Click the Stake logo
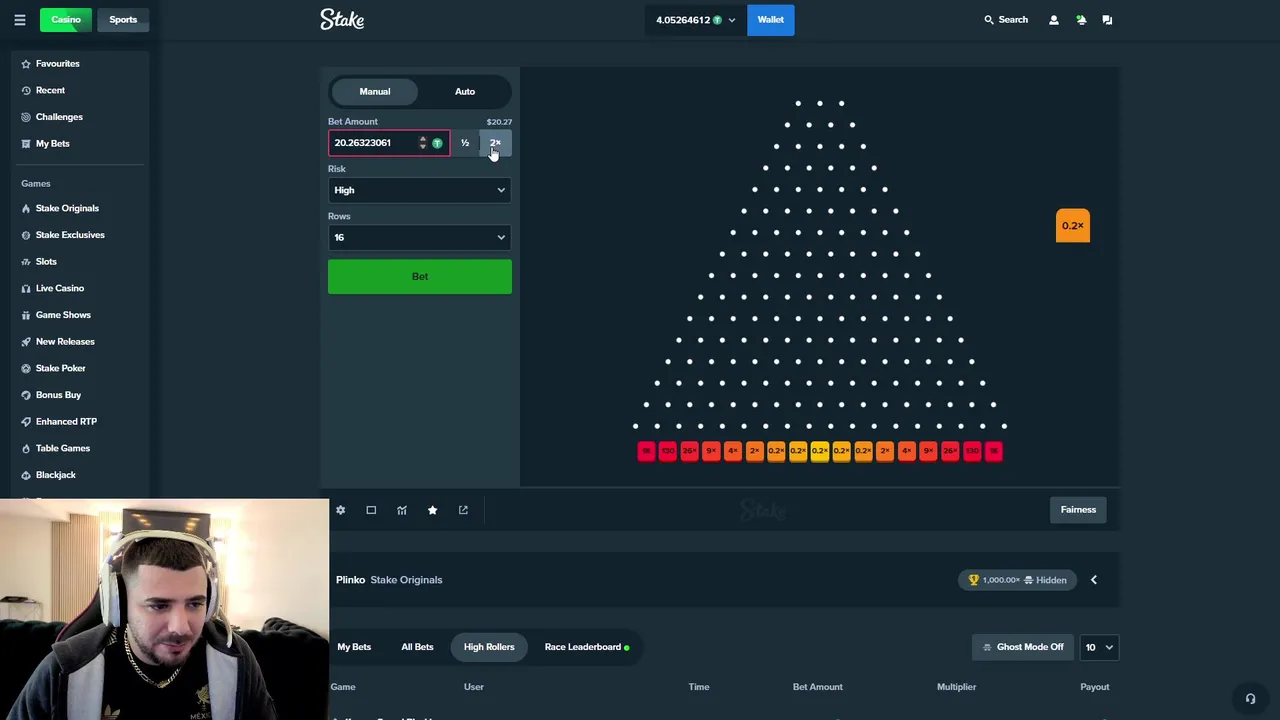The width and height of the screenshot is (1280, 720). [342, 19]
